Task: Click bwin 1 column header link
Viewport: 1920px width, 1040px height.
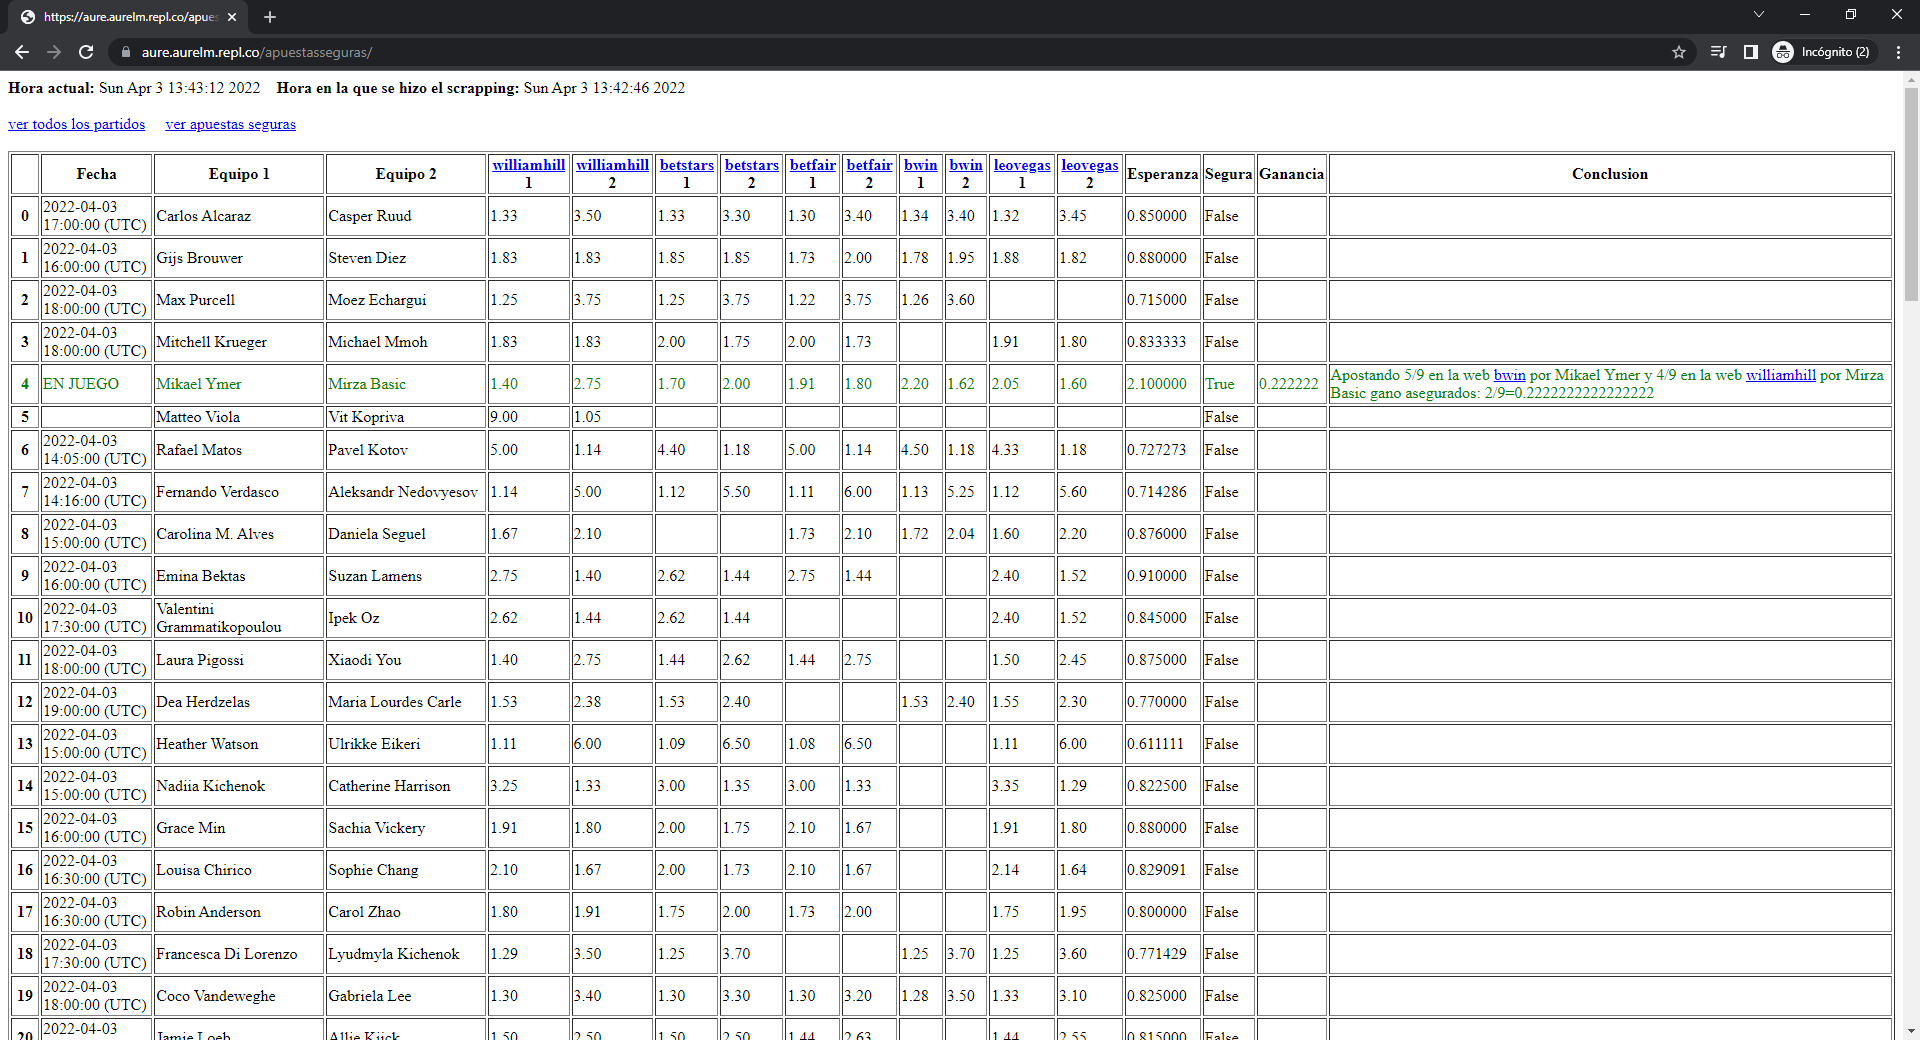Action: pos(921,165)
